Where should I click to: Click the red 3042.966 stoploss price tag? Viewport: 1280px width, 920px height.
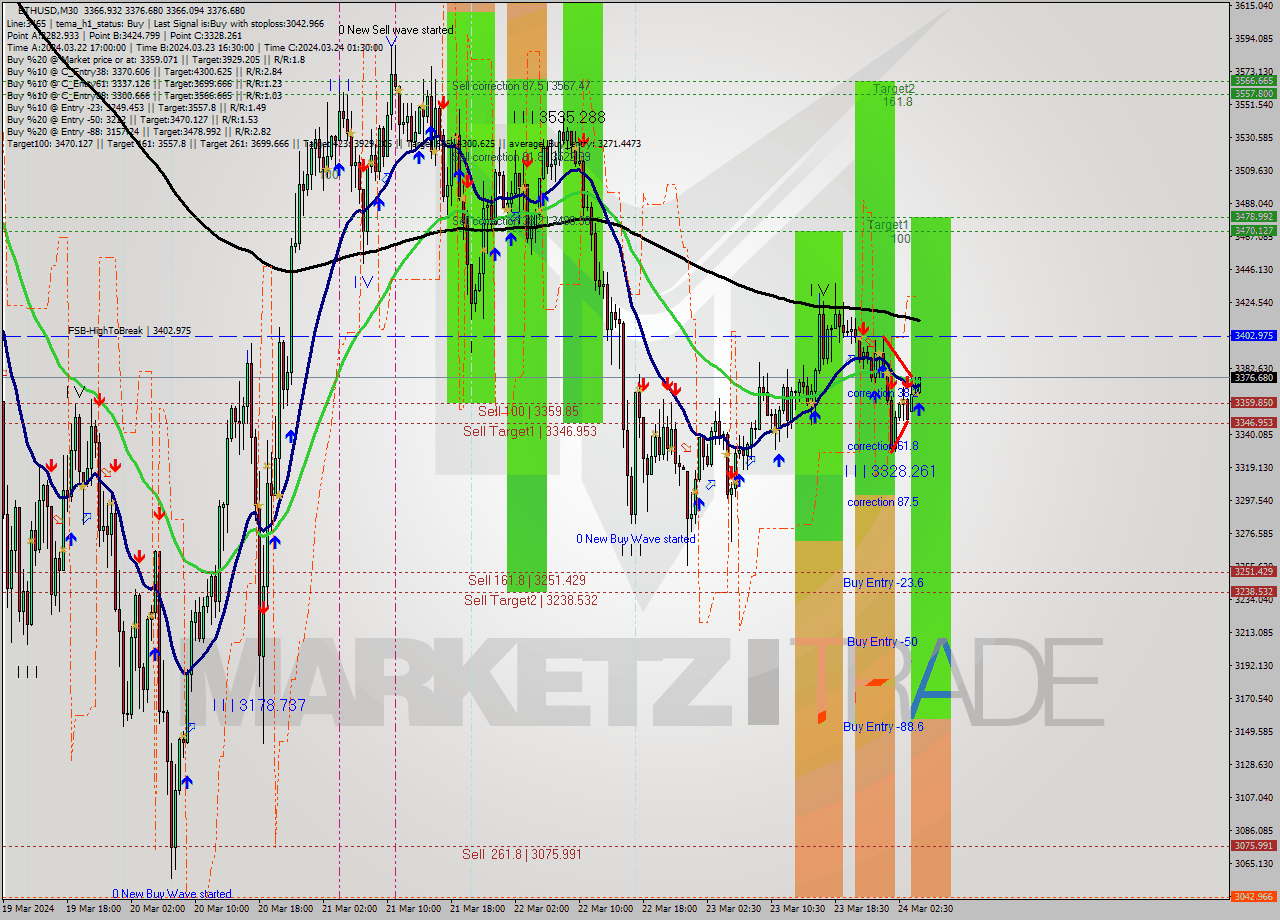point(1253,897)
